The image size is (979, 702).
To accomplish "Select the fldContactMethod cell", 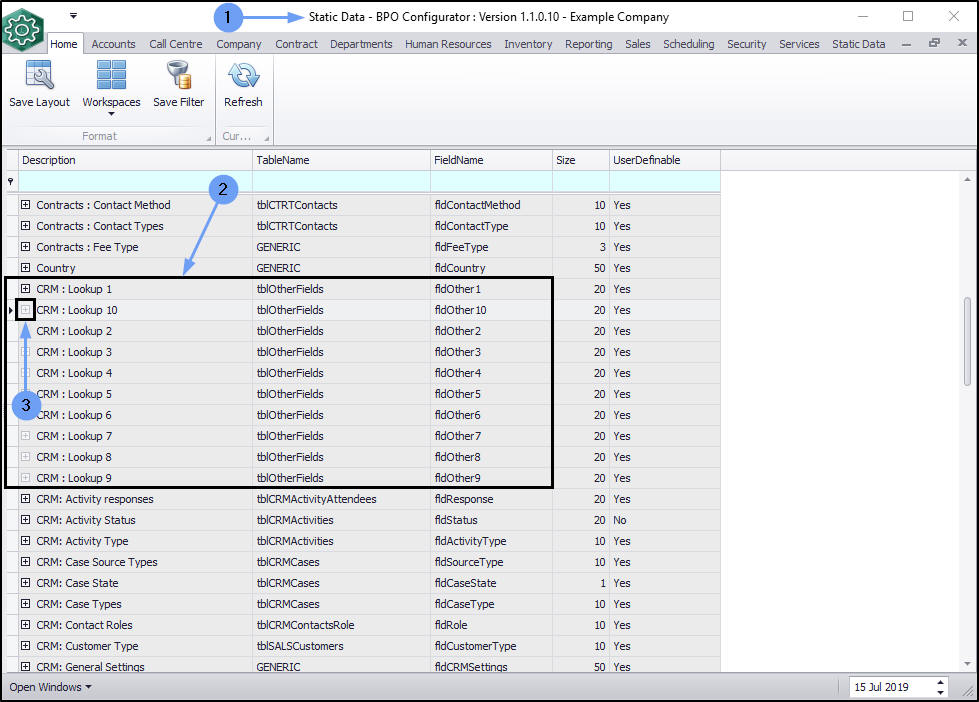I will coord(491,205).
